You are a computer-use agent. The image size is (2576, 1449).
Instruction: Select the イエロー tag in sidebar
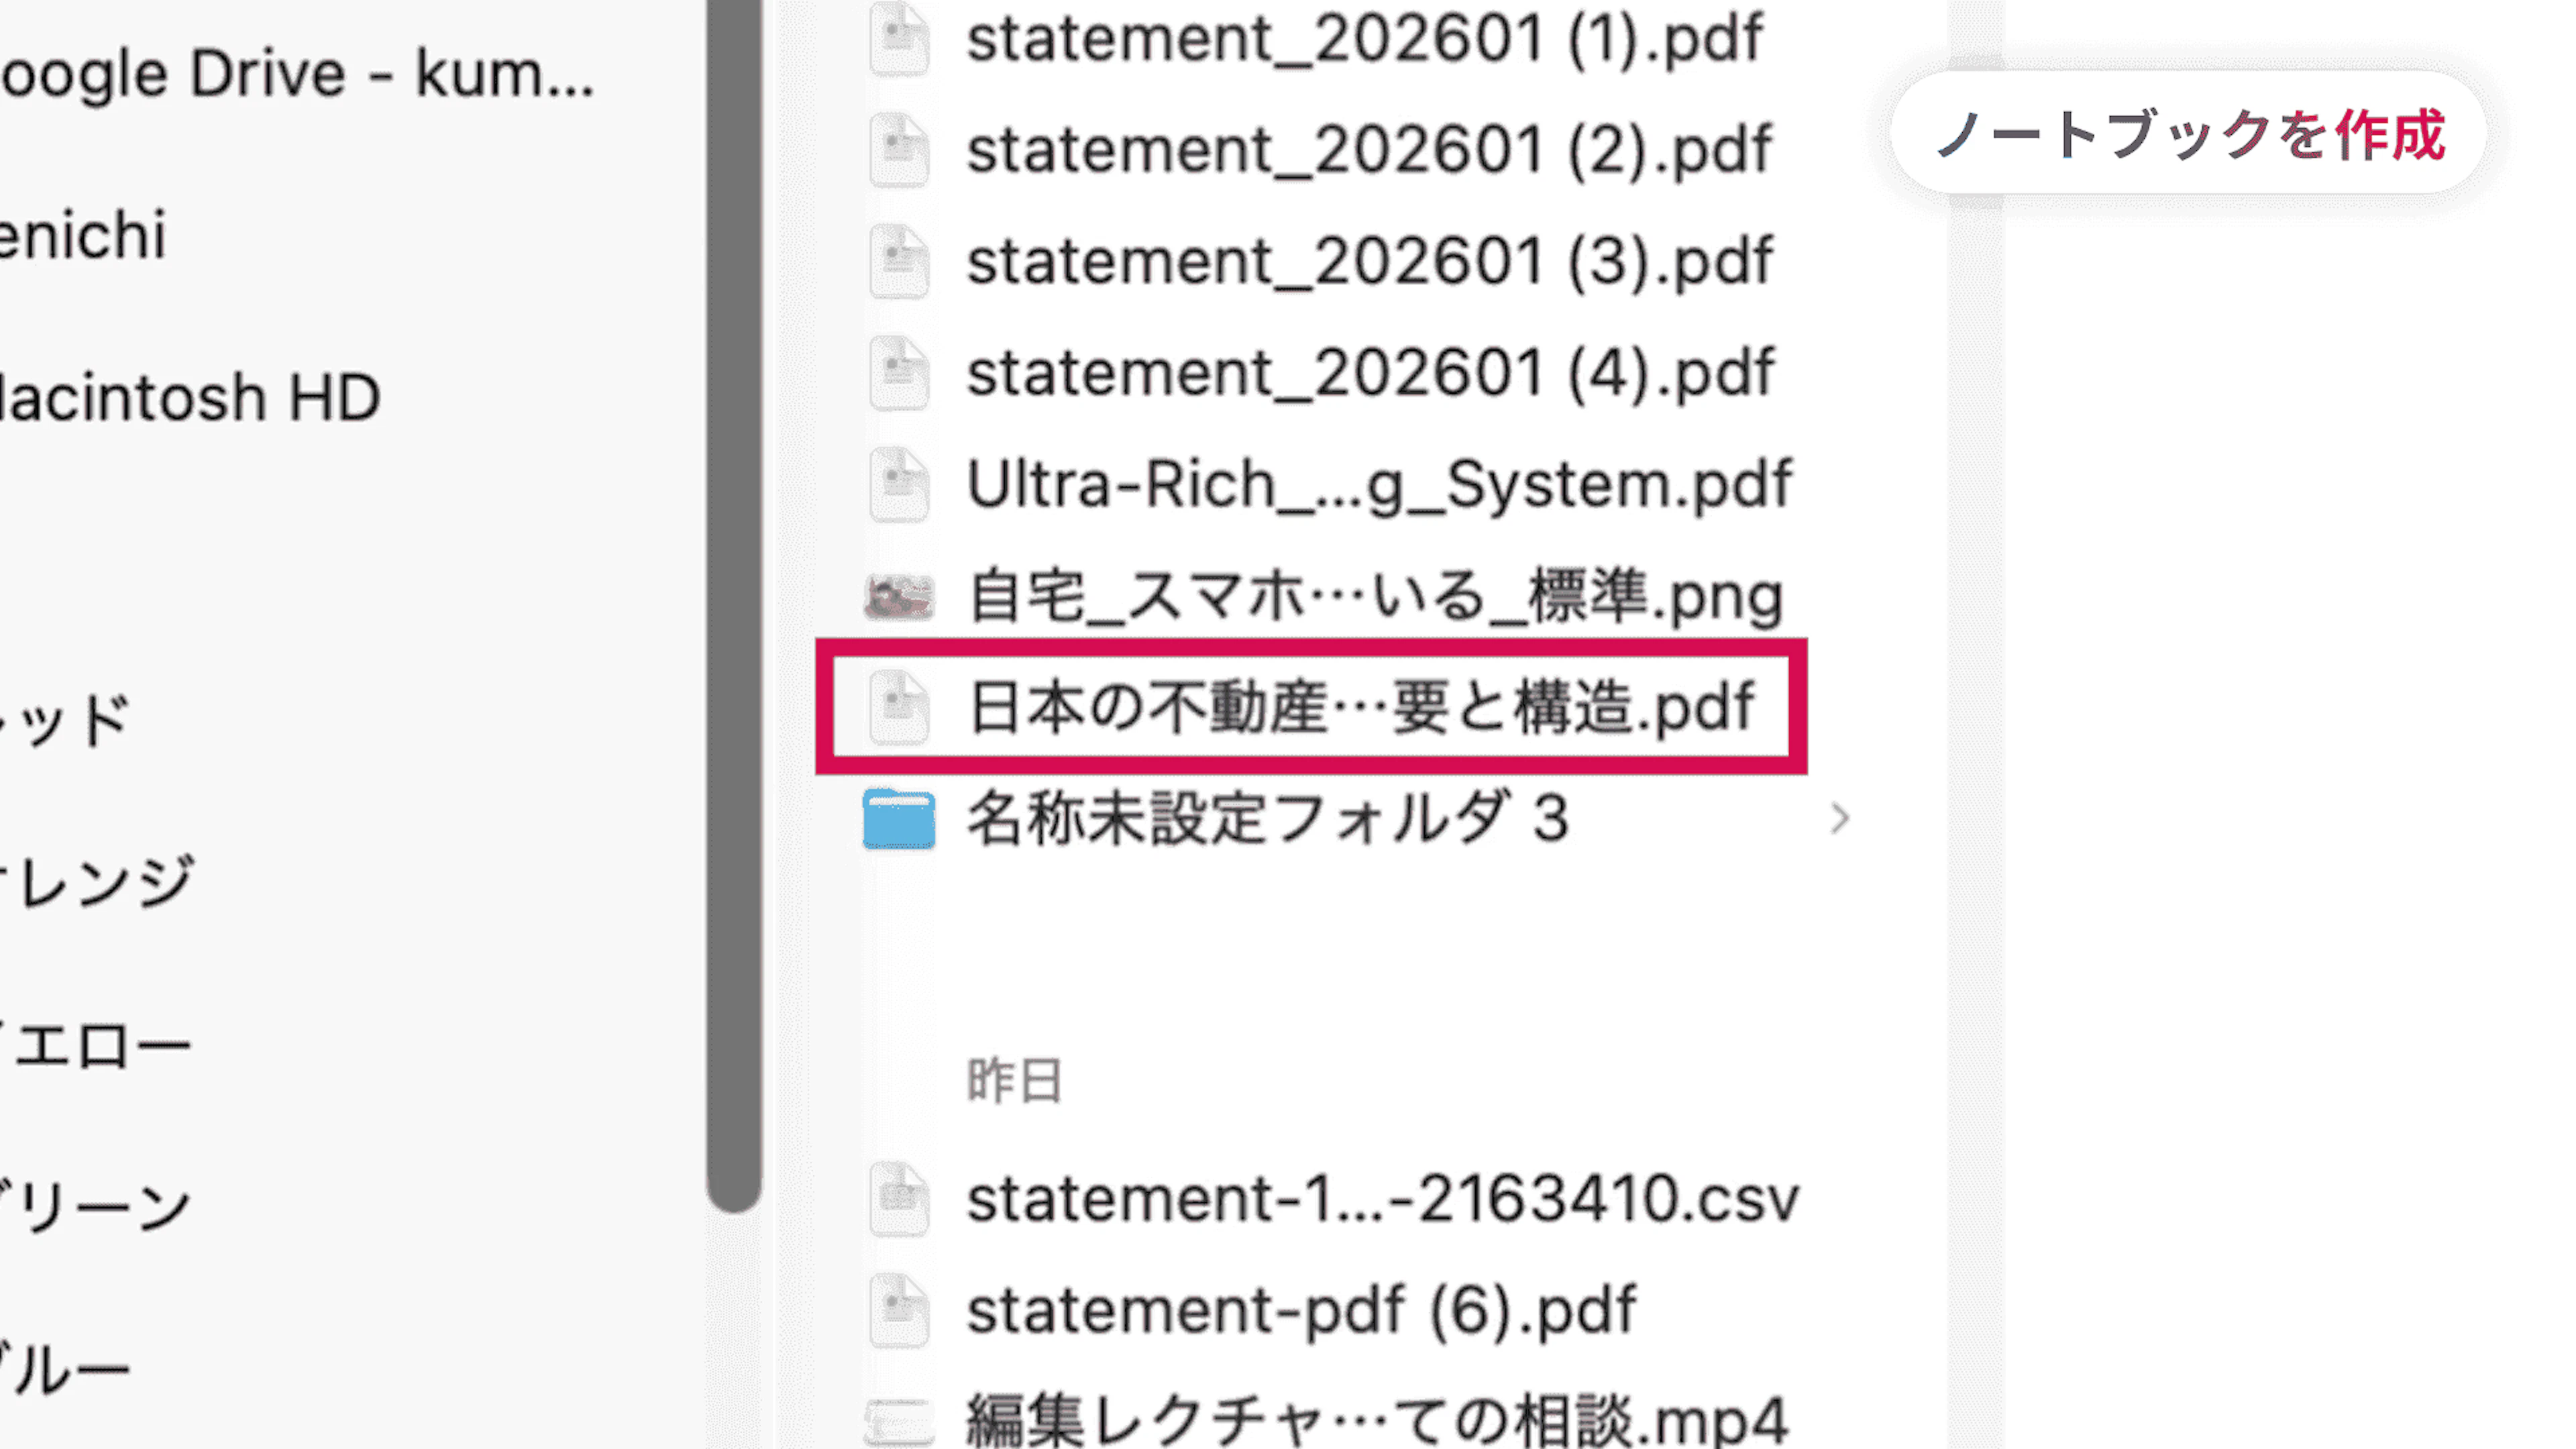click(x=95, y=1045)
